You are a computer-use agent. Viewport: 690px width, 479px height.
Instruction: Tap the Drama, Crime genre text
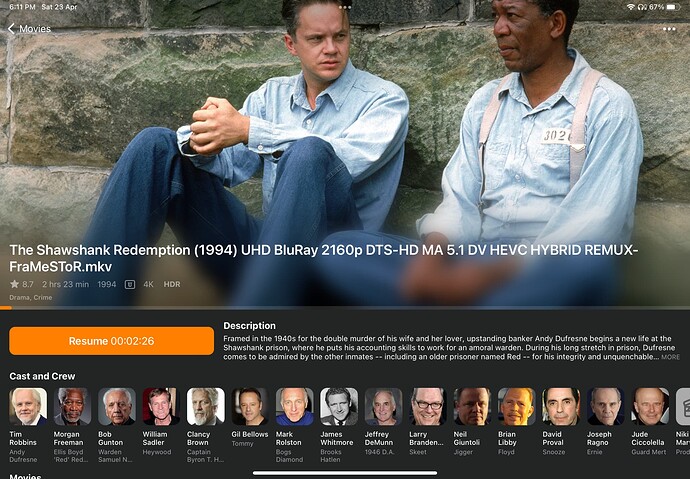[31, 297]
